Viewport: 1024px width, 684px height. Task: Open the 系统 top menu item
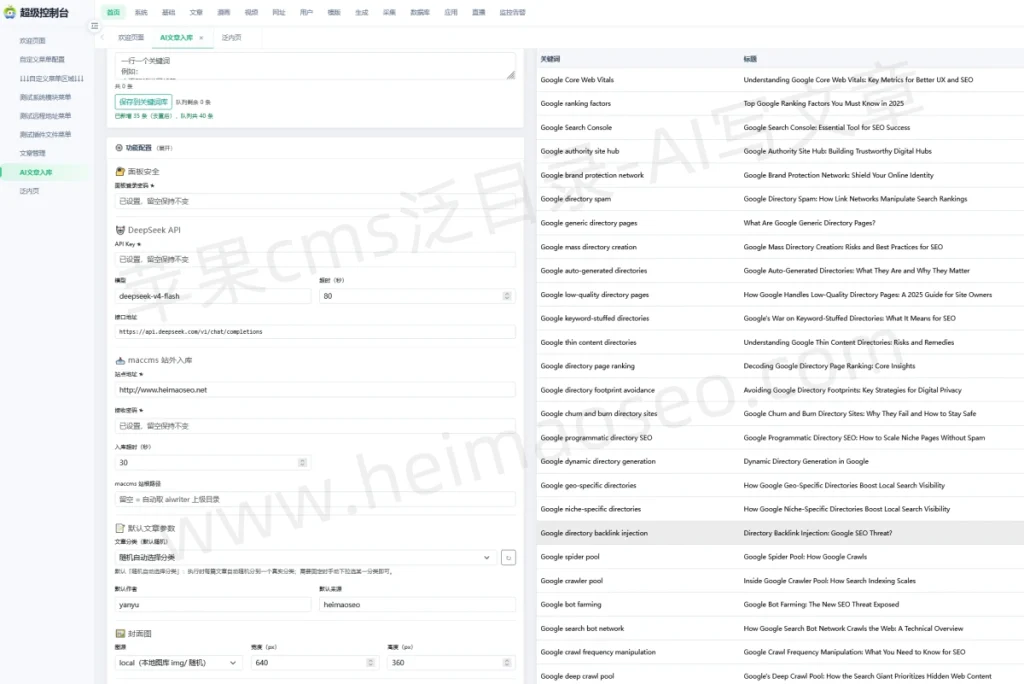(141, 12)
